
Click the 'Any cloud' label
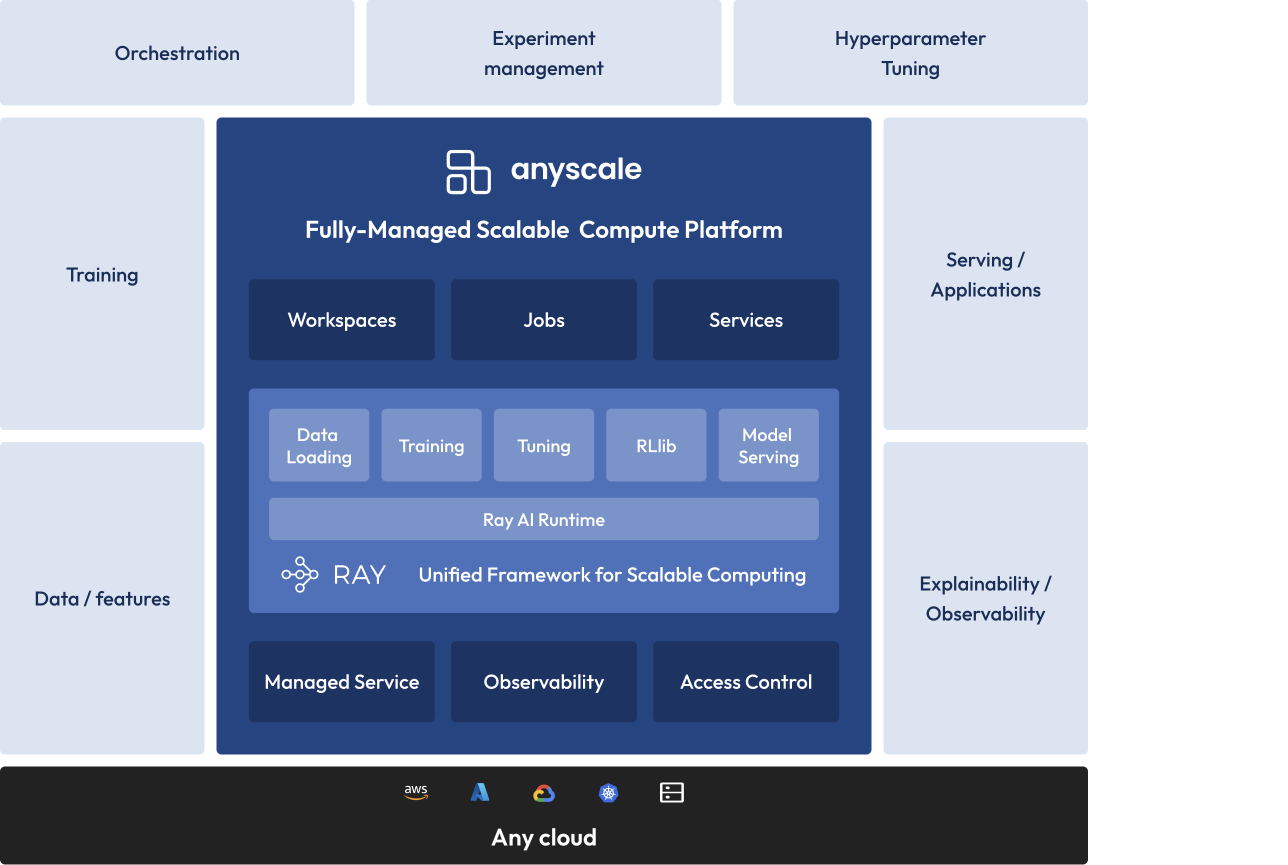click(x=544, y=837)
